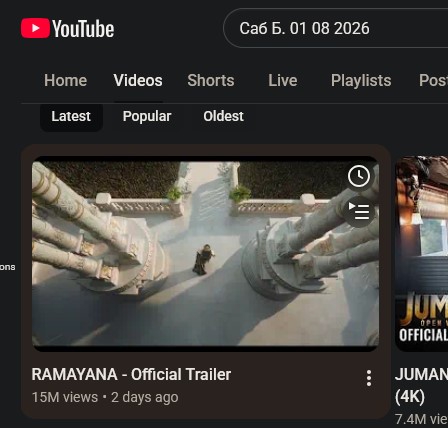Sort videos by Popular
Screen dimensions: 448x428
coord(147,116)
